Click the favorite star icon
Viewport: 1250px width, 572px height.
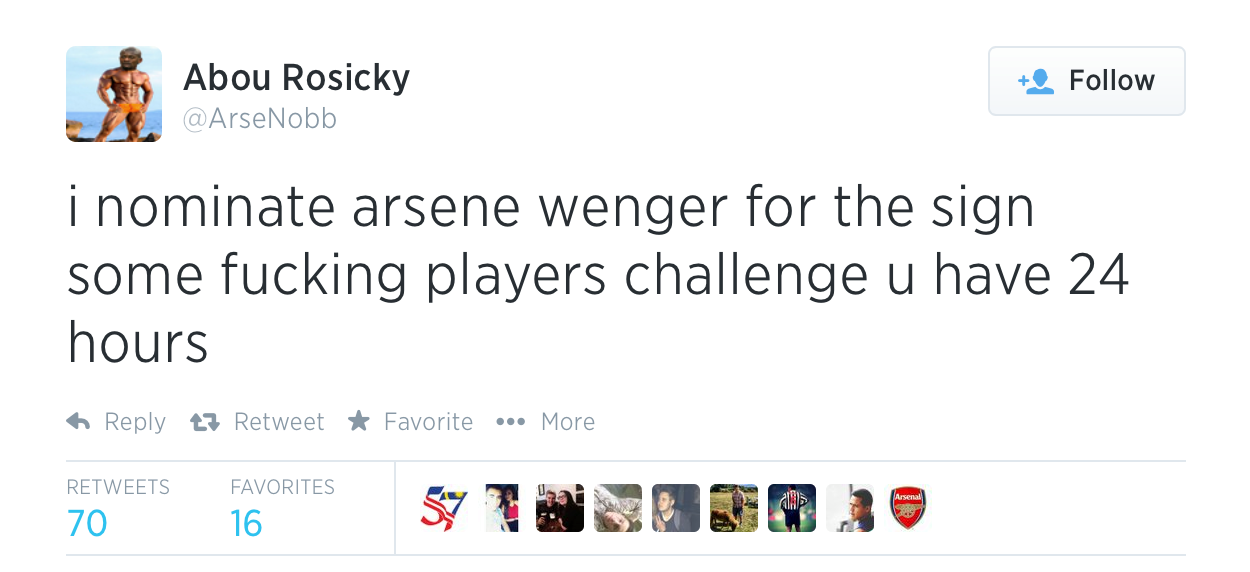359,422
